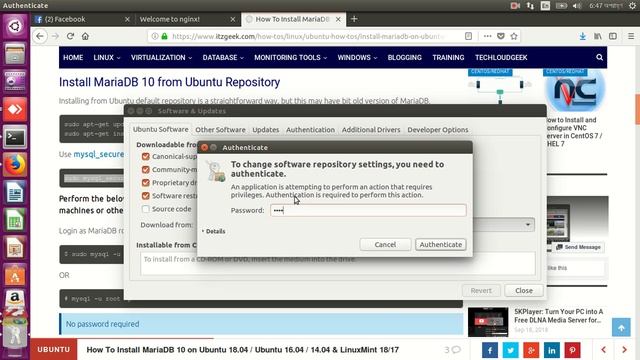Open 5KPlayer article thumbnail
The width and height of the screenshot is (640, 360).
pyautogui.click(x=488, y=322)
